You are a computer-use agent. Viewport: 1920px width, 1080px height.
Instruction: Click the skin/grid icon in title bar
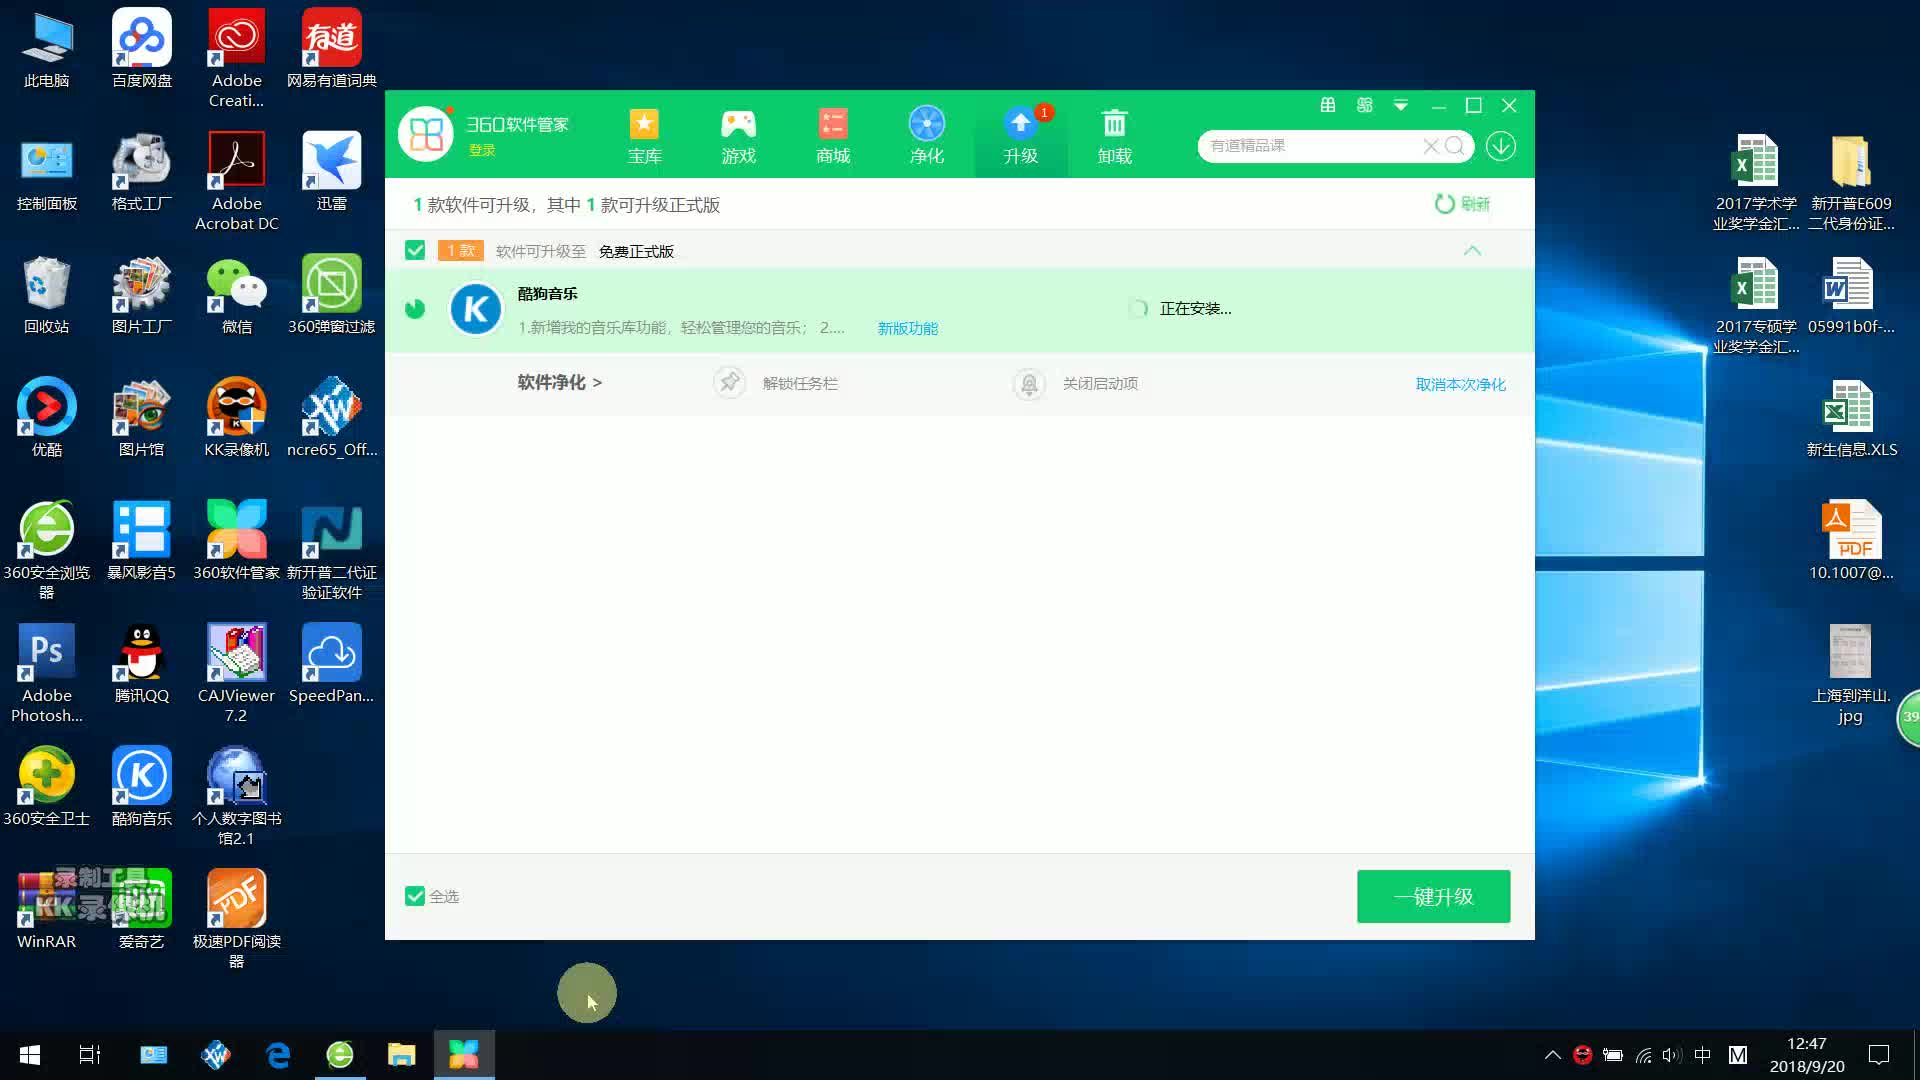pyautogui.click(x=1364, y=105)
